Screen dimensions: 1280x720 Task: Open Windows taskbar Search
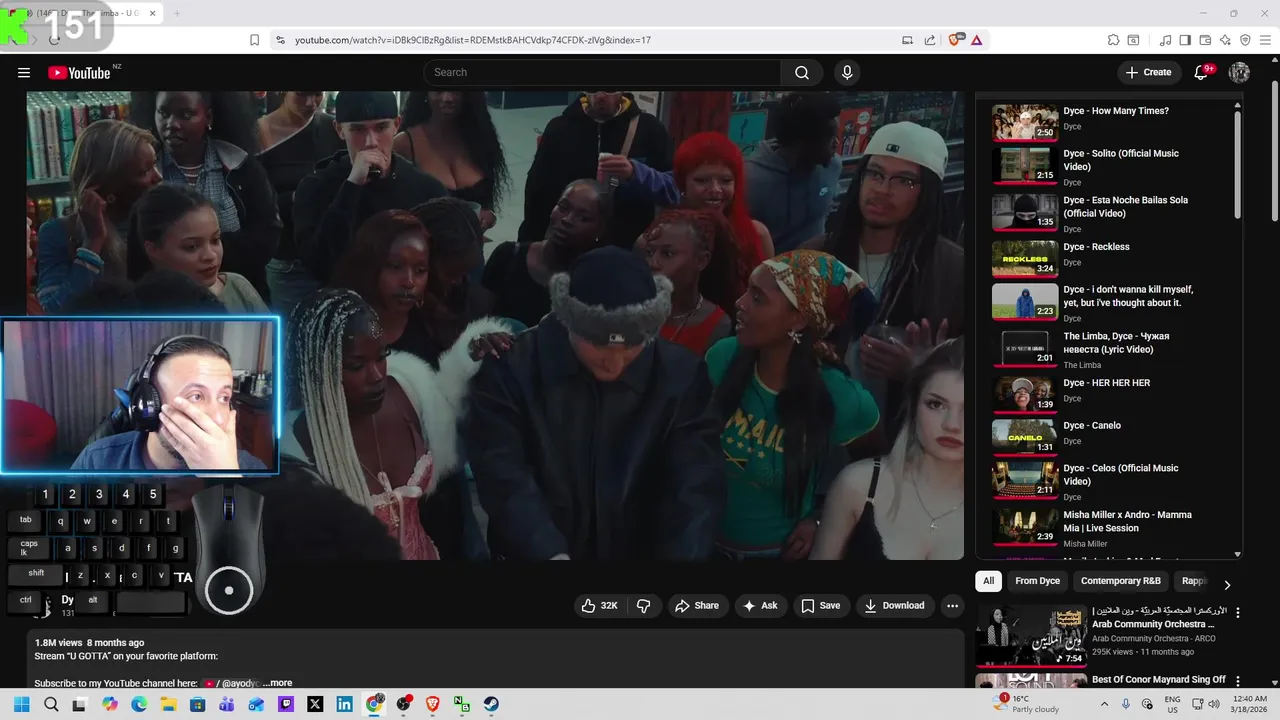pyautogui.click(x=51, y=704)
